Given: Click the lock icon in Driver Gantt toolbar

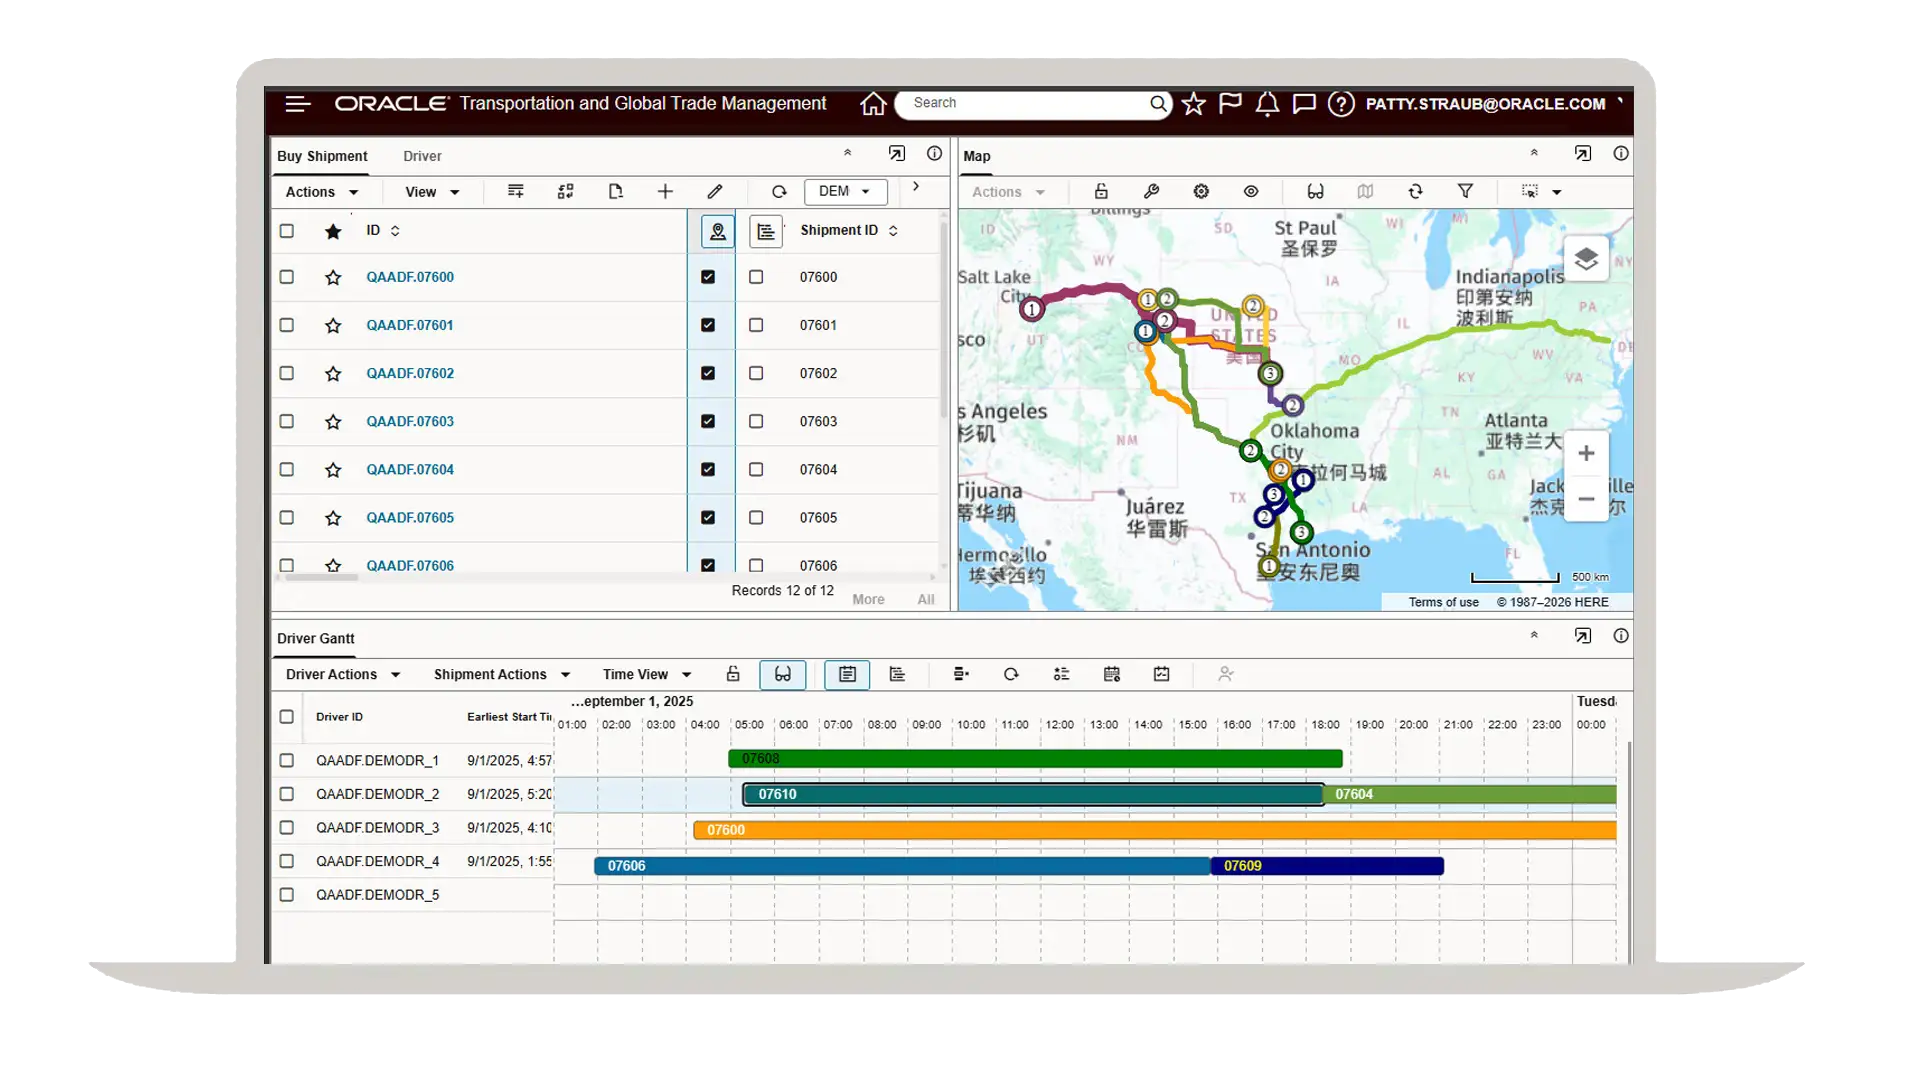Looking at the screenshot, I should (x=733, y=675).
